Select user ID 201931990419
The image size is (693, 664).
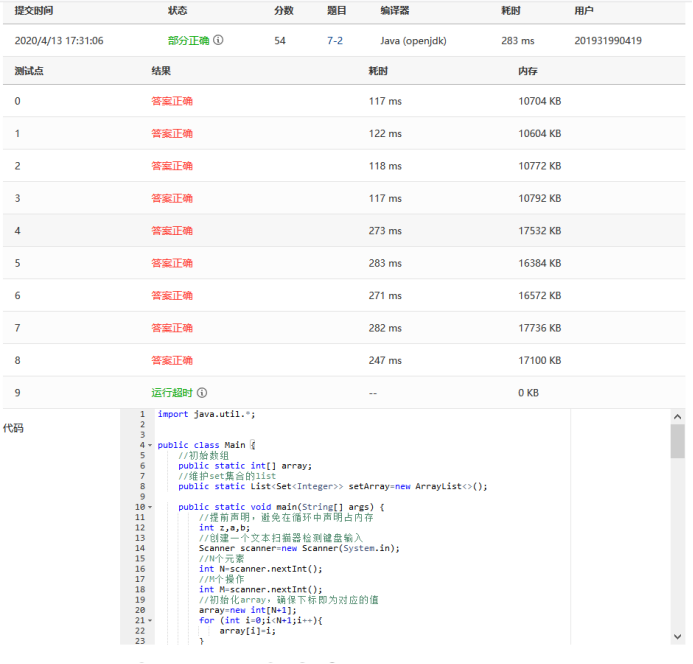click(x=608, y=41)
